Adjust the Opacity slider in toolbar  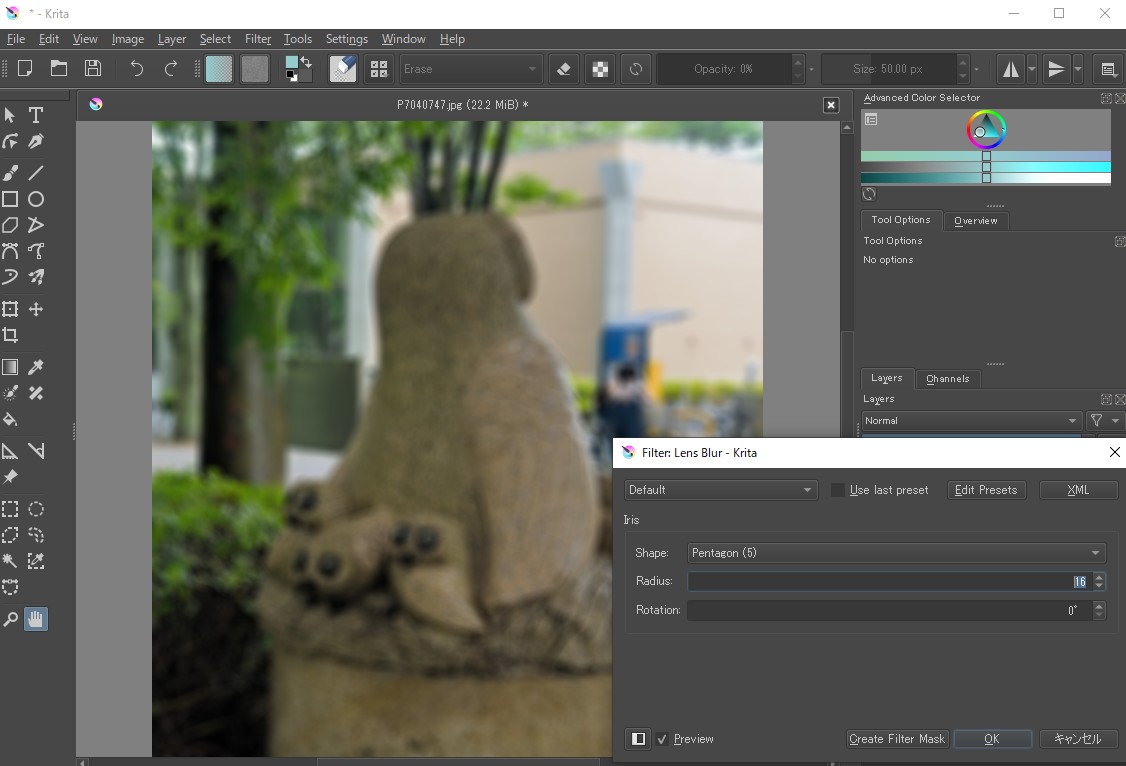pyautogui.click(x=724, y=69)
